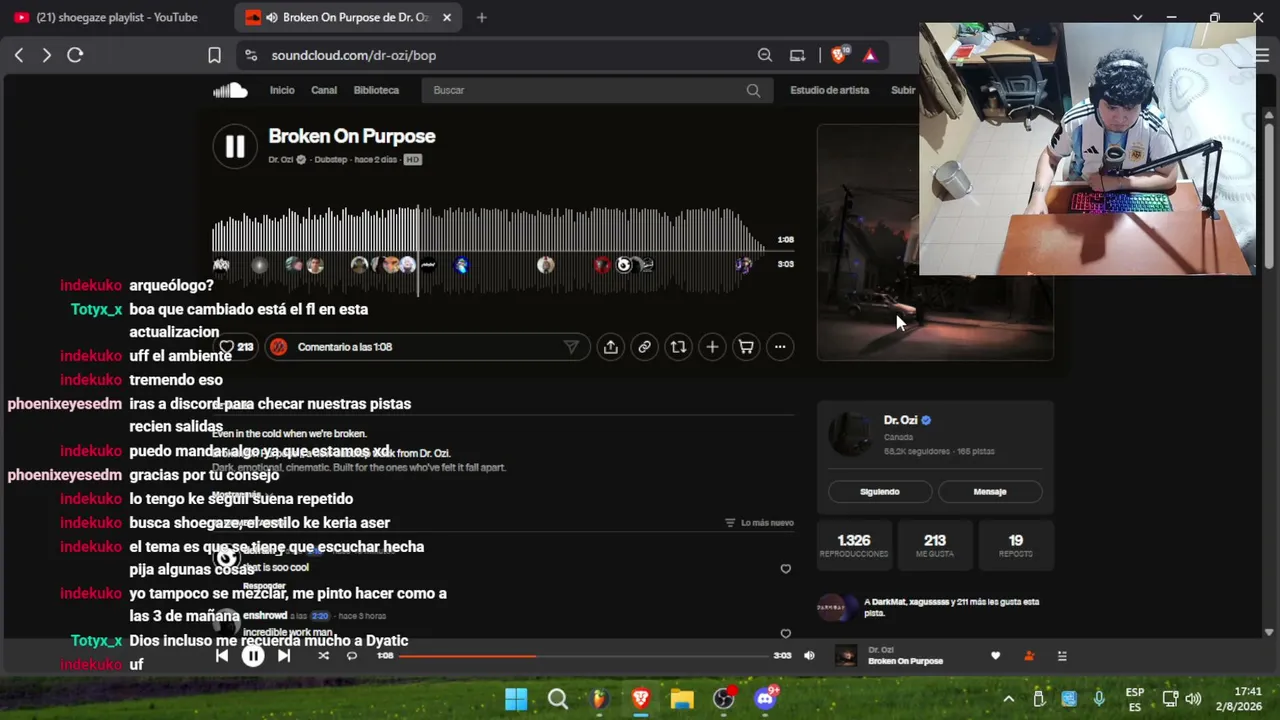Bookmark this page

click(214, 55)
